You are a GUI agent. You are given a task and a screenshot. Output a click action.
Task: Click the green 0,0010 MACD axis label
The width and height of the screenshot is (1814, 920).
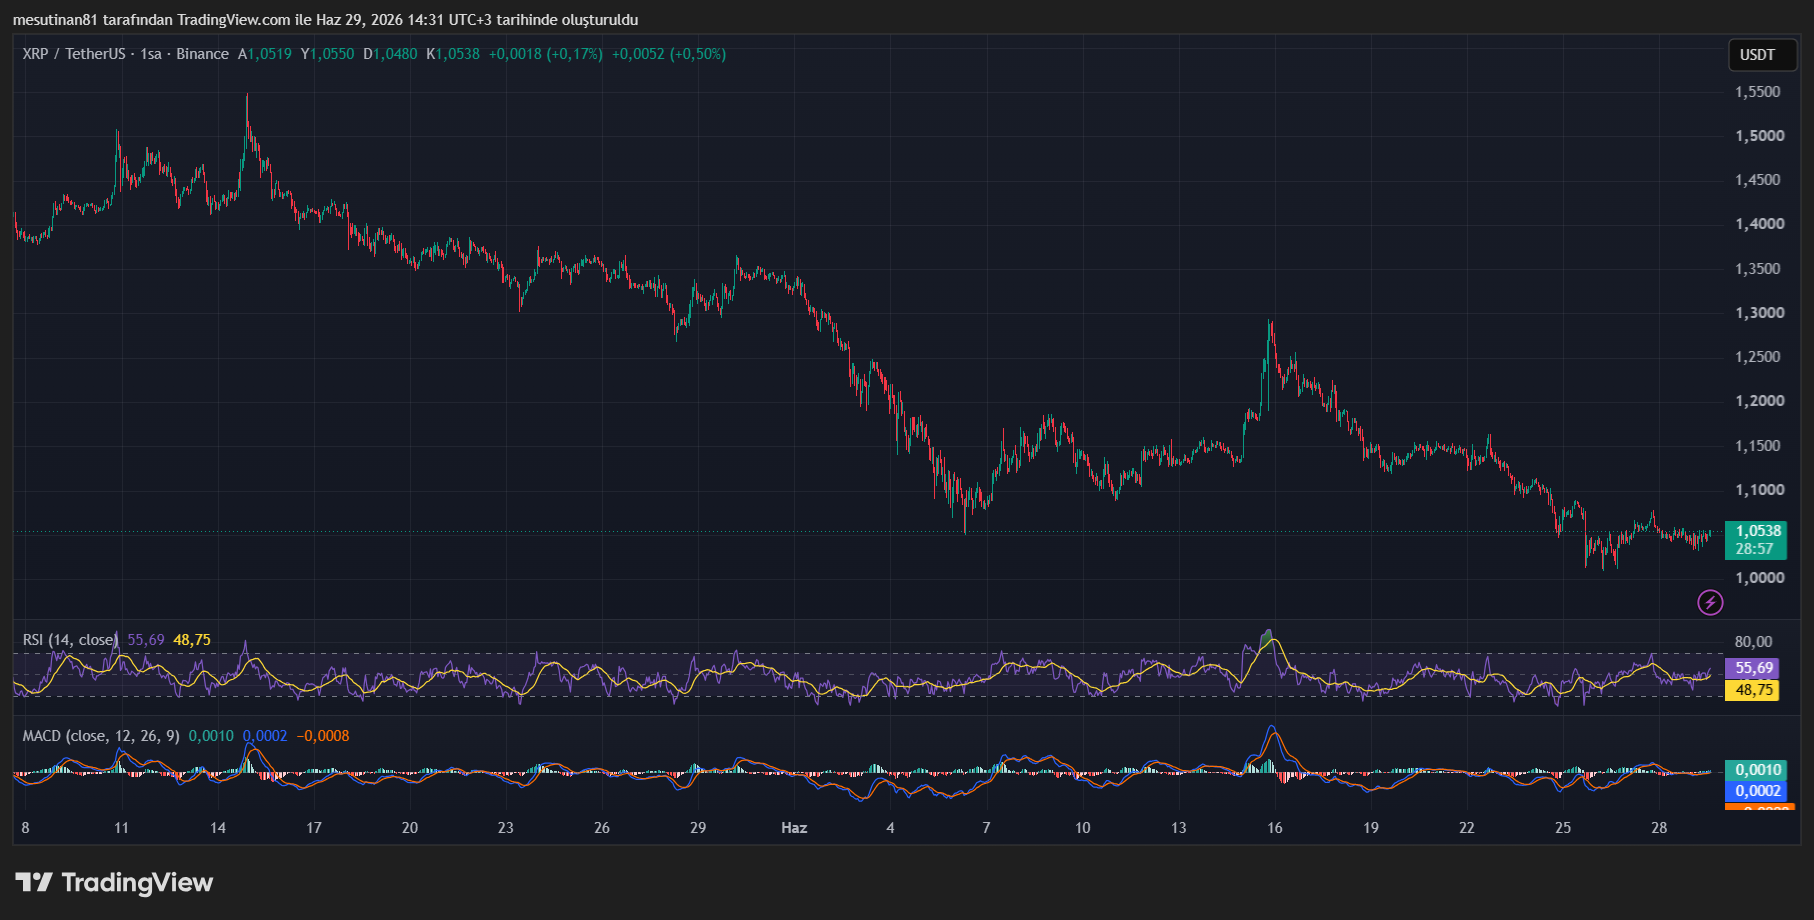(1757, 770)
